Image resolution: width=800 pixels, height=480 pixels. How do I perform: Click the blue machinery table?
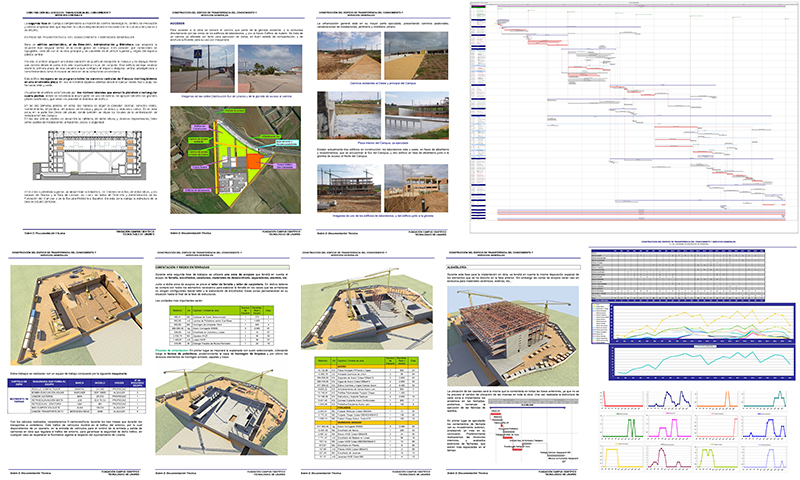[x=77, y=396]
